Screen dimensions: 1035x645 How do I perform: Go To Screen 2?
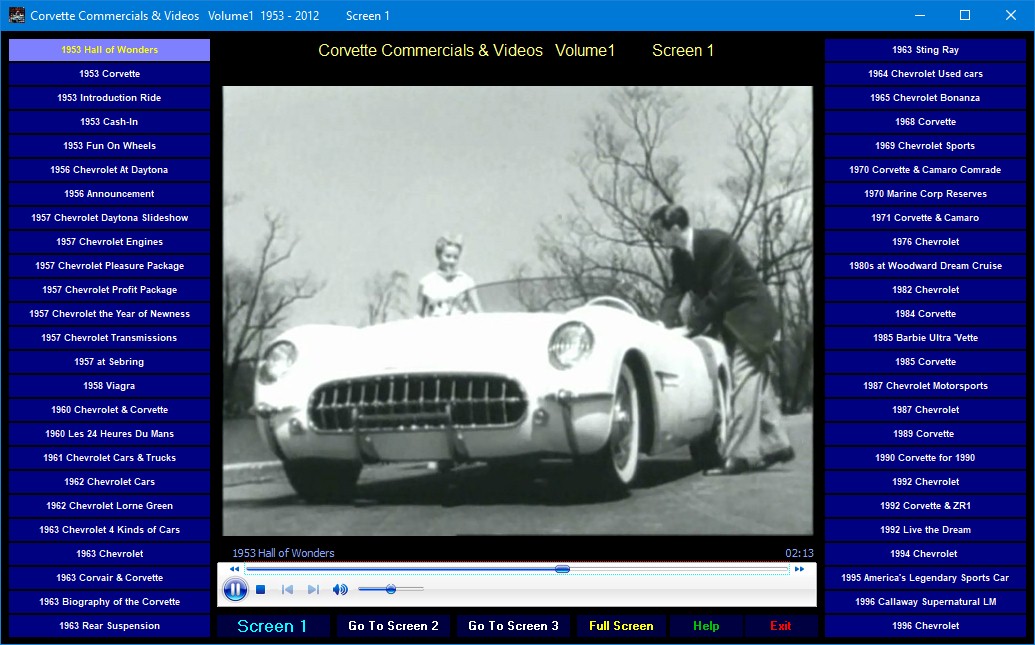tap(393, 626)
